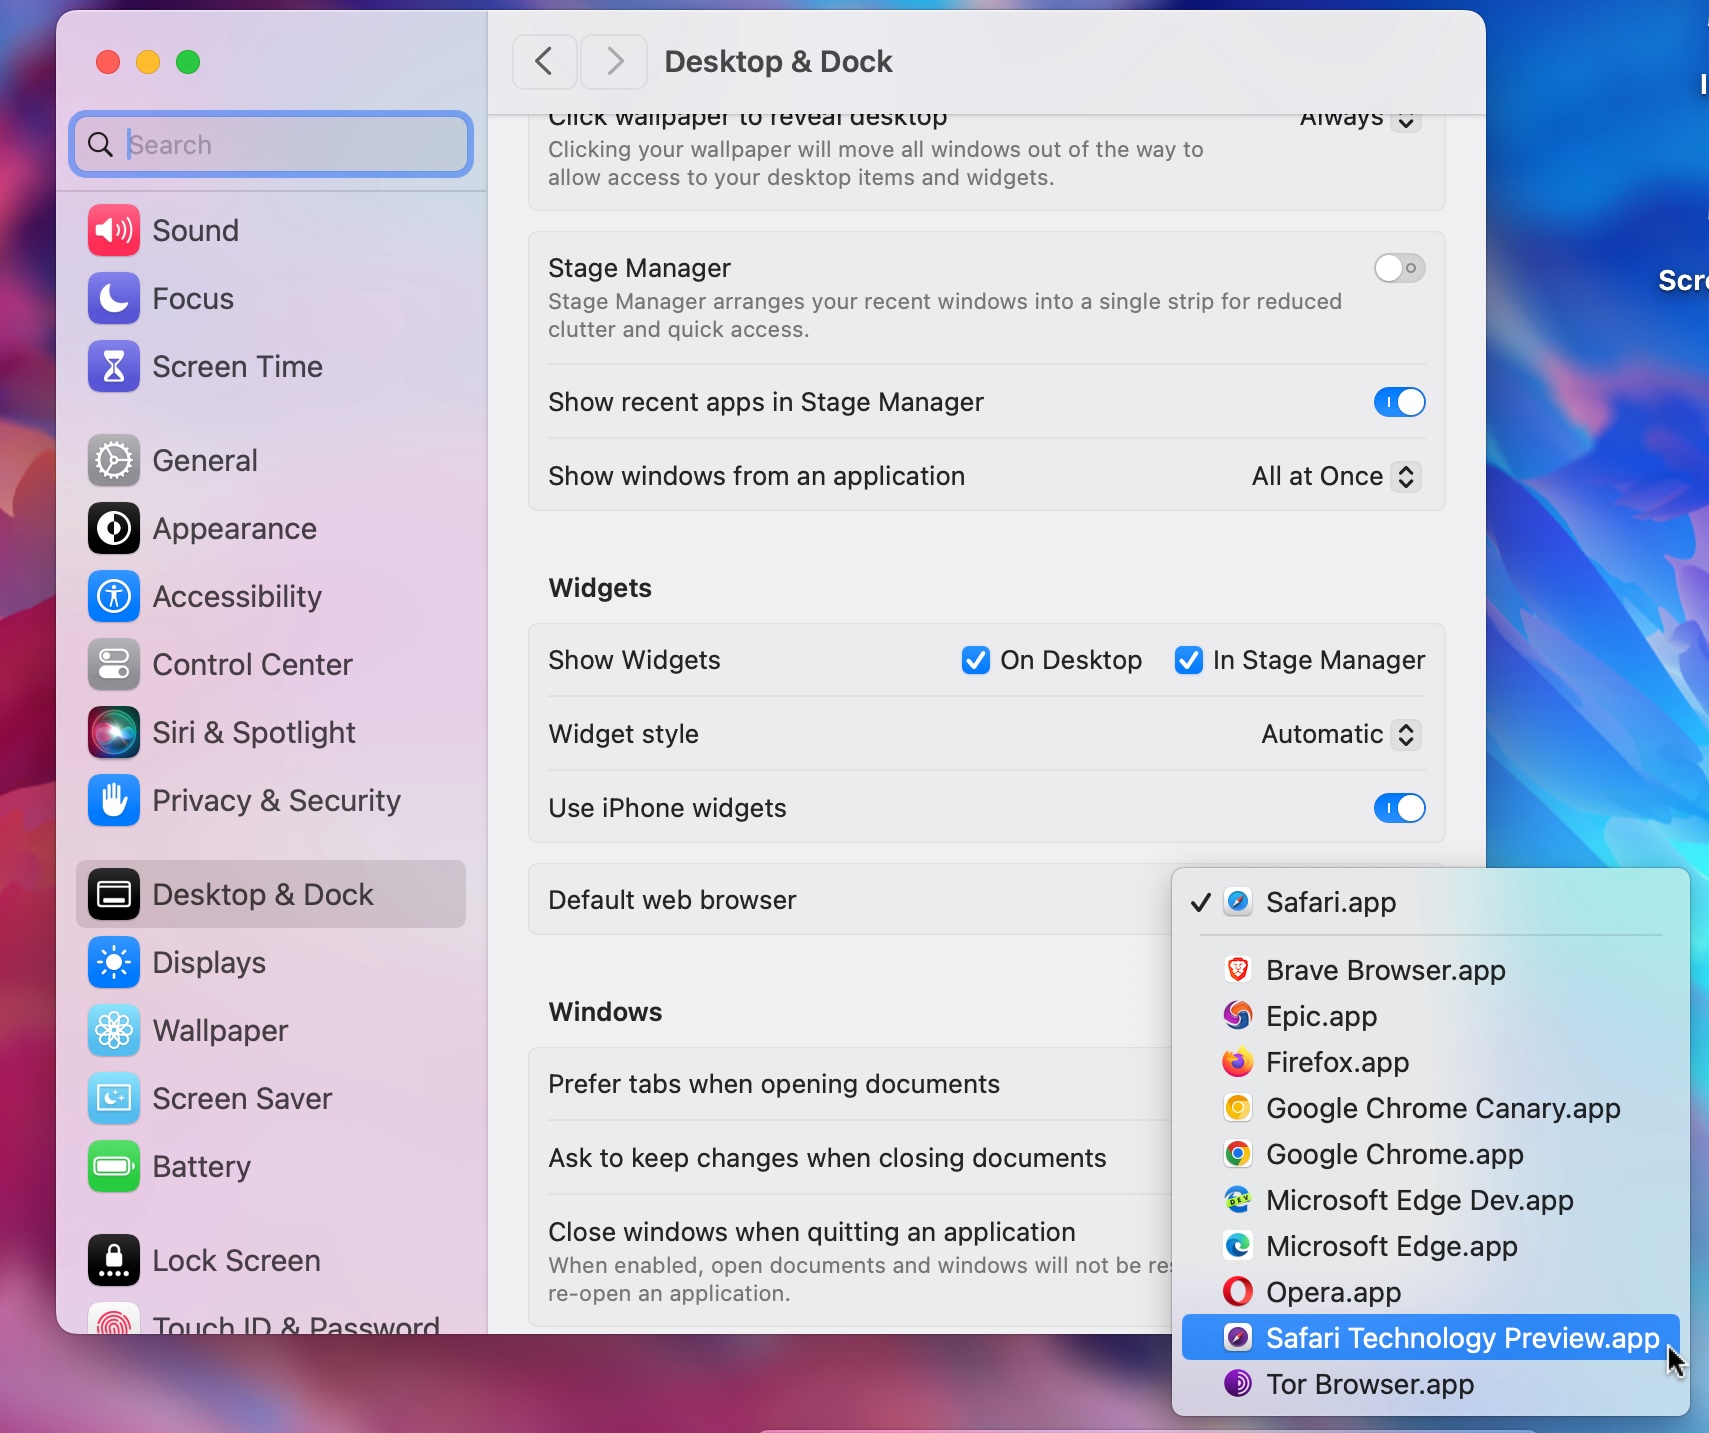Open Lock Screen settings

[113, 1260]
